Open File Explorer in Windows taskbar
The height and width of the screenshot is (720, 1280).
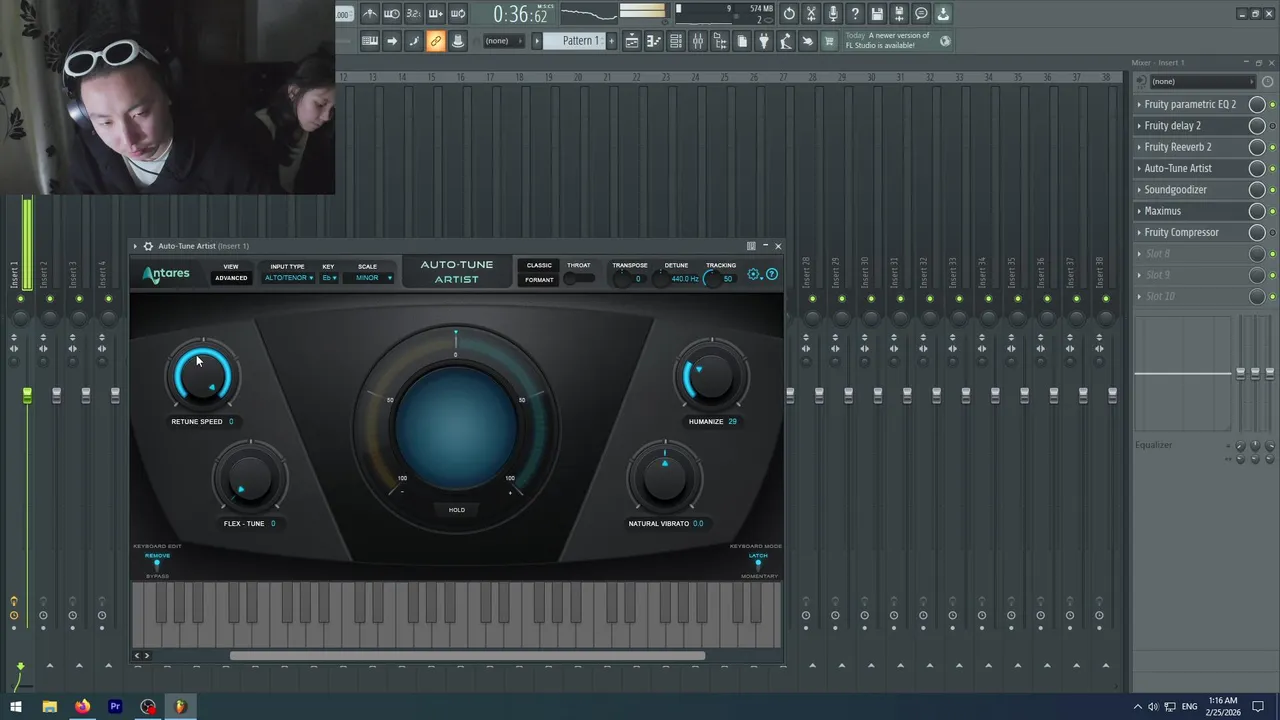click(x=49, y=706)
